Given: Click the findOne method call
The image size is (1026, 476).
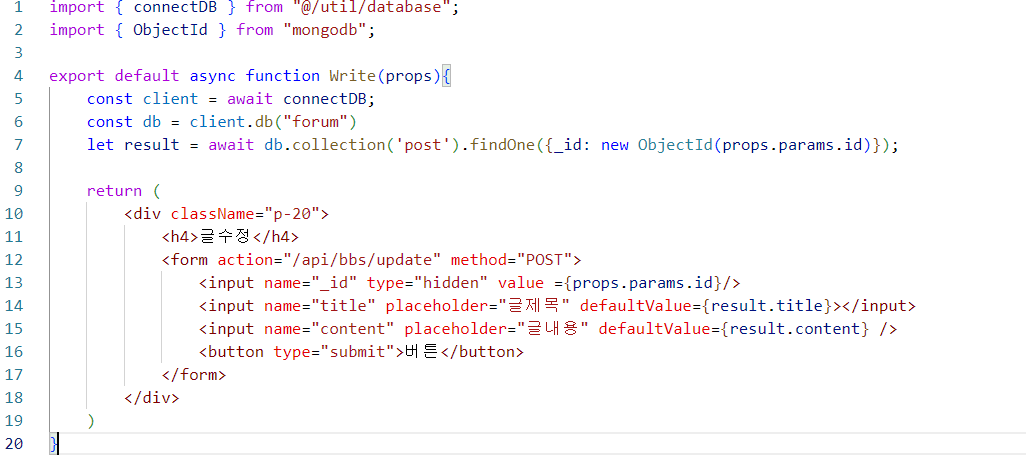Looking at the screenshot, I should click(503, 145).
